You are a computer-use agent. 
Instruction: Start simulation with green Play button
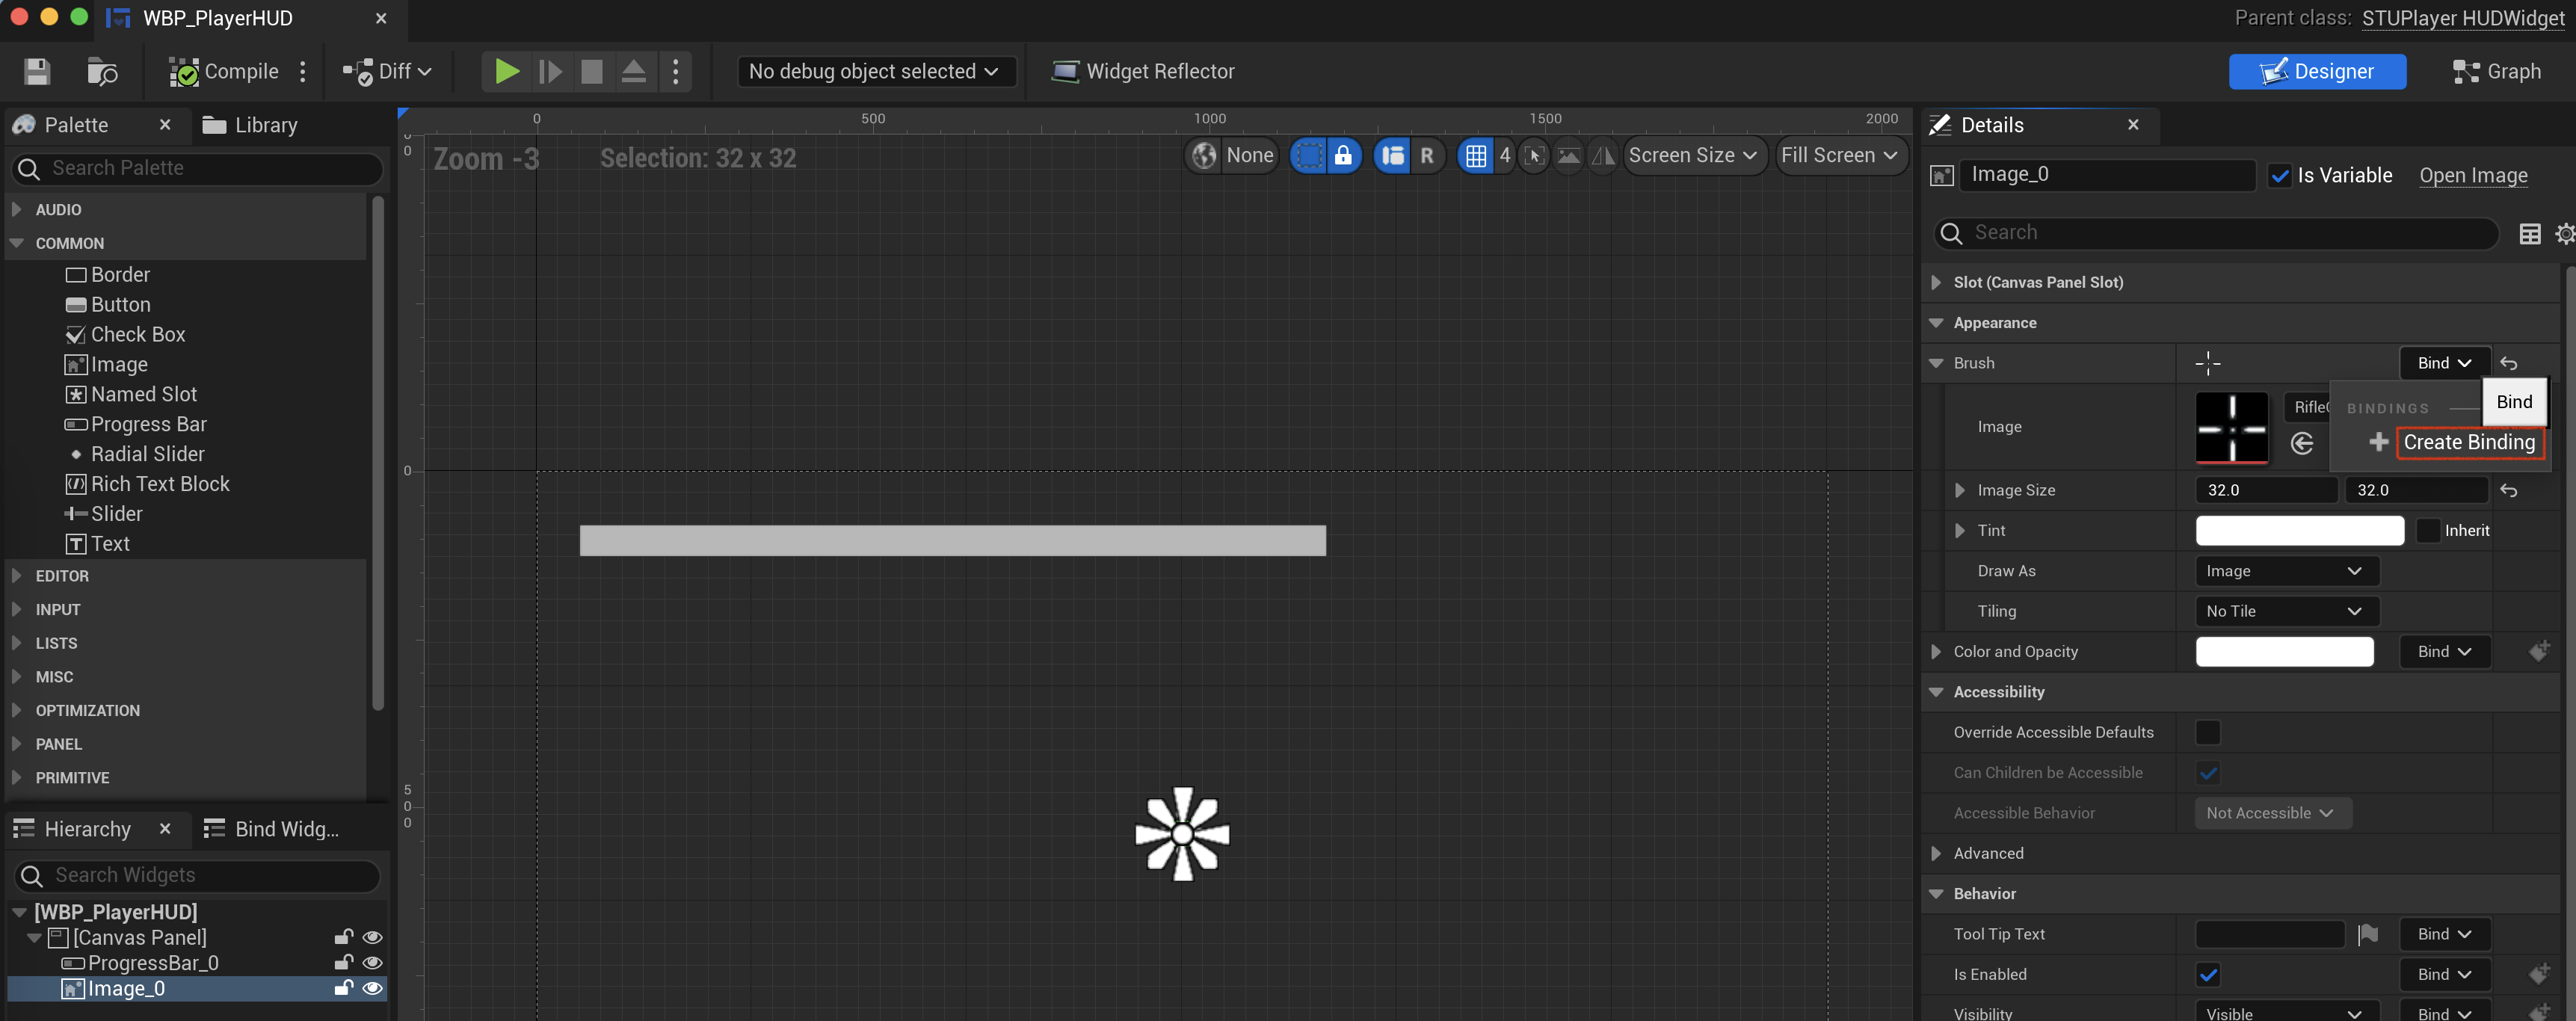pos(507,71)
